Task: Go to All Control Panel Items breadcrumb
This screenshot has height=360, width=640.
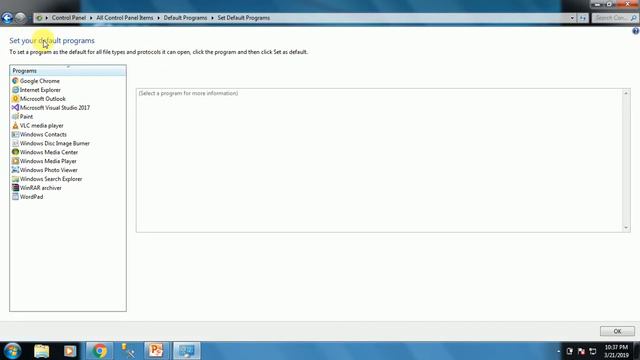Action: tap(125, 18)
